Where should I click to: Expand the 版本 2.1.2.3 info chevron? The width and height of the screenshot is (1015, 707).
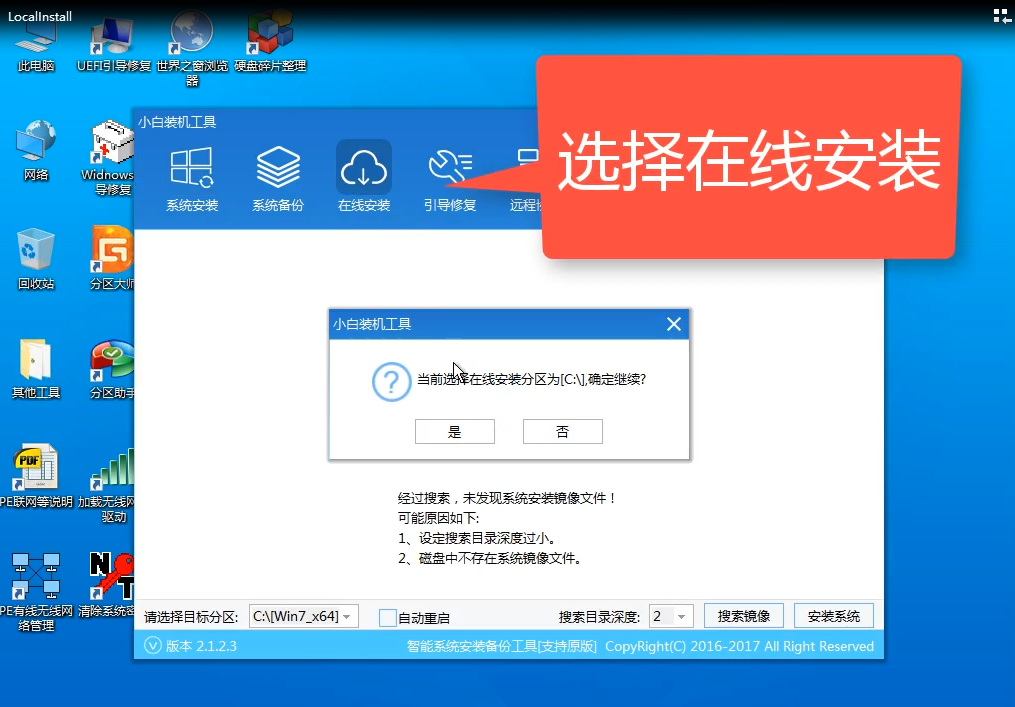(151, 646)
